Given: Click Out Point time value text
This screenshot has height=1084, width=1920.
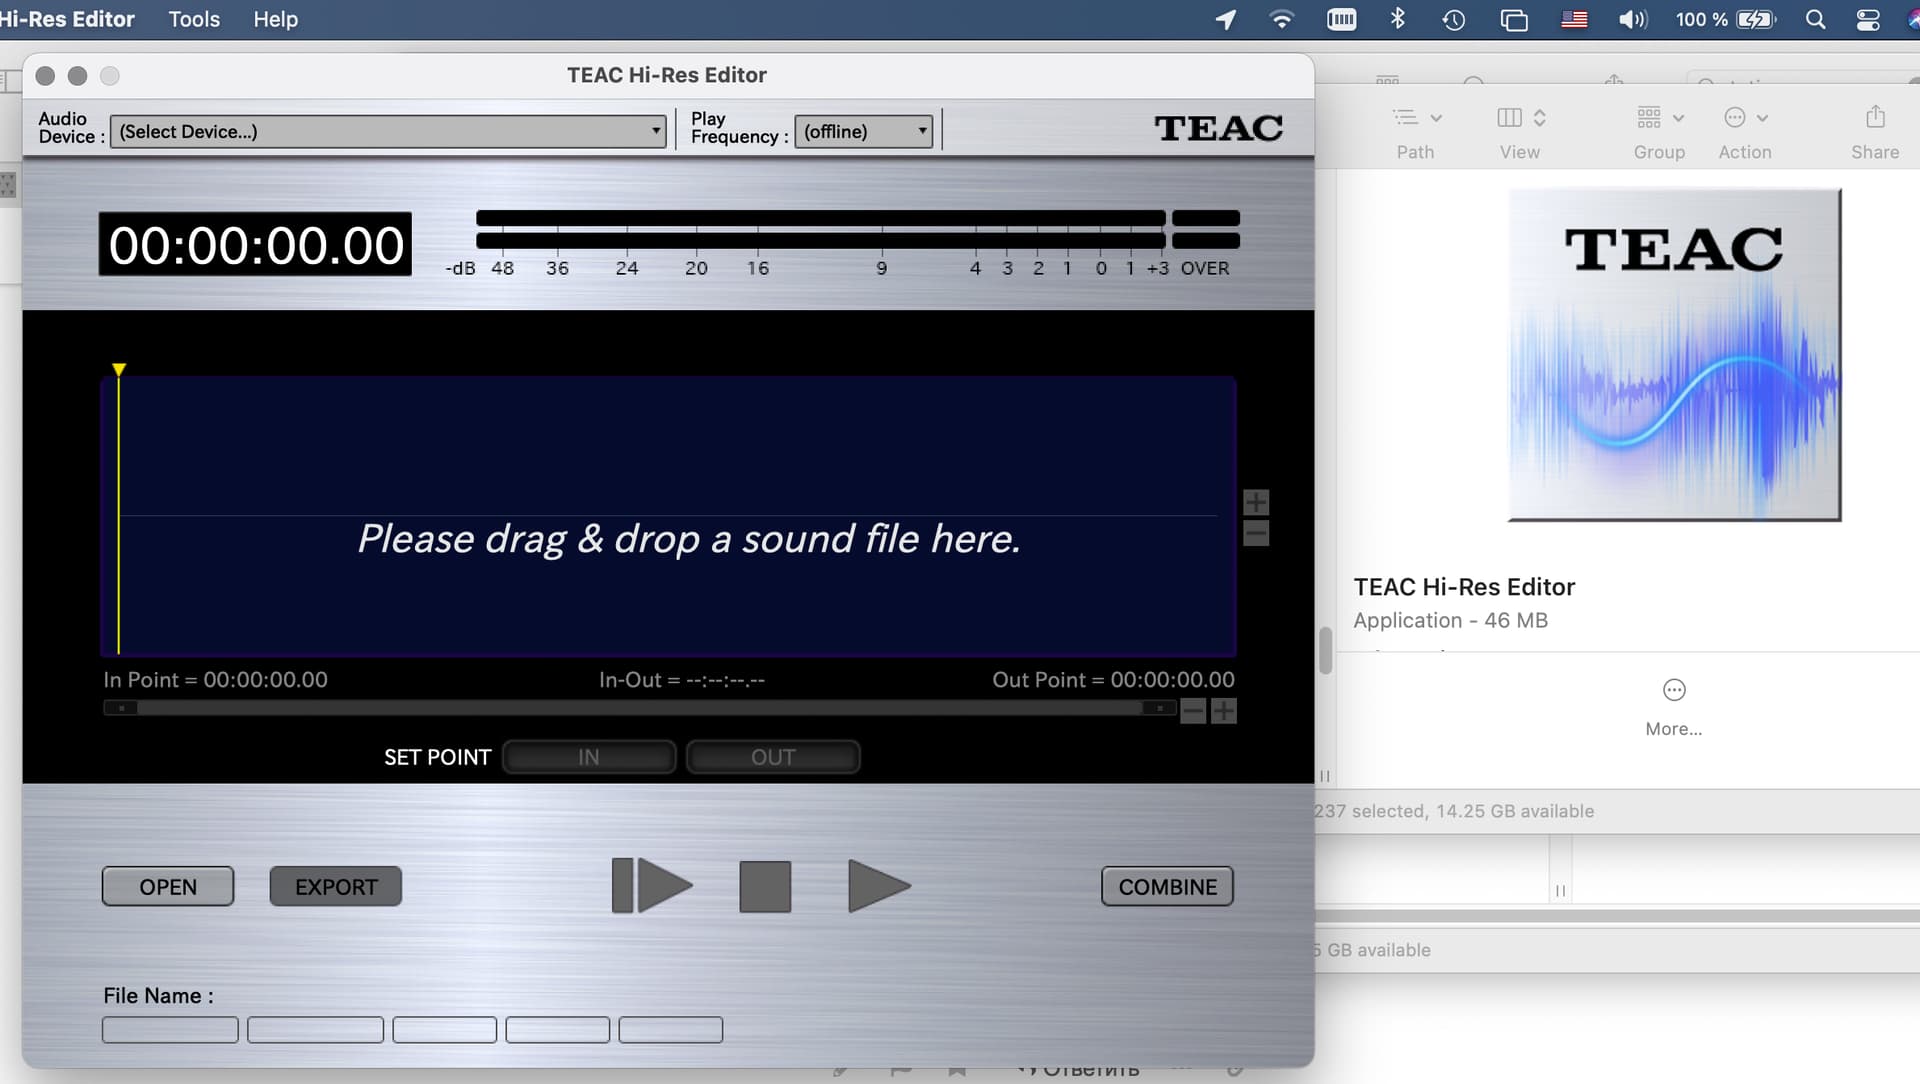Looking at the screenshot, I should (x=1172, y=680).
